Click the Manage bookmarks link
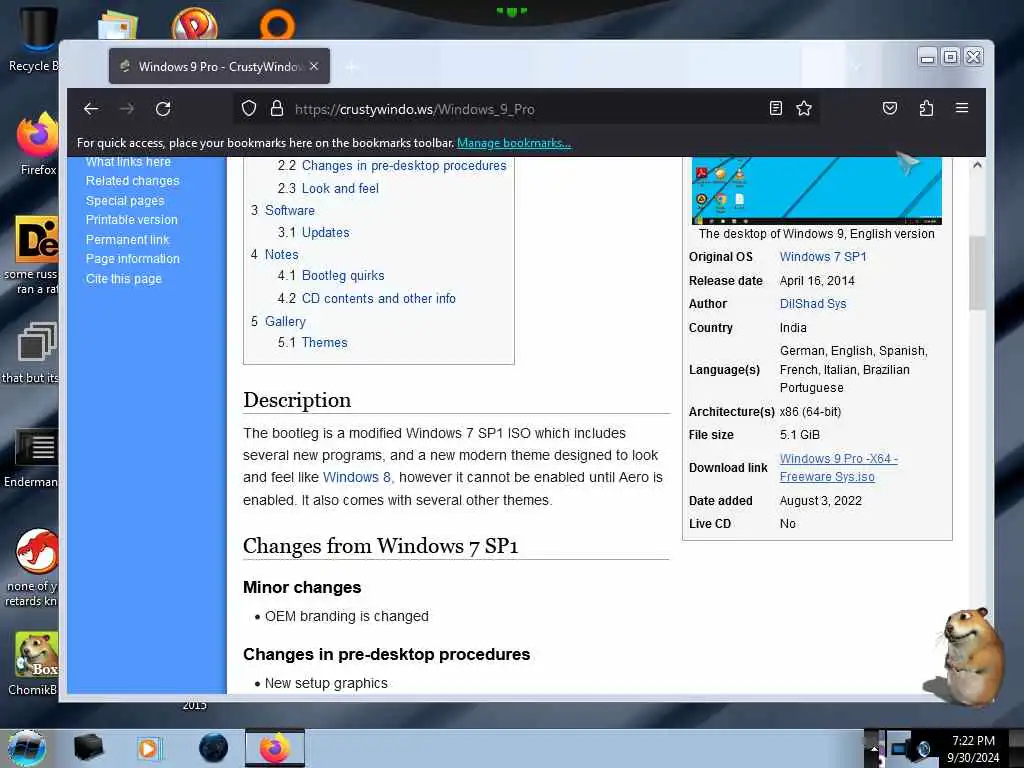 (514, 143)
